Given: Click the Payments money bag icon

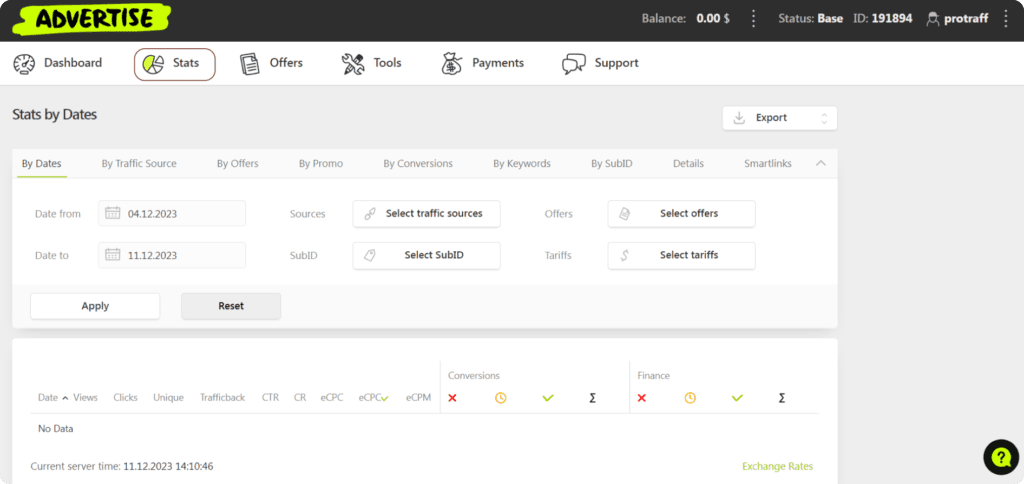Looking at the screenshot, I should coord(452,64).
